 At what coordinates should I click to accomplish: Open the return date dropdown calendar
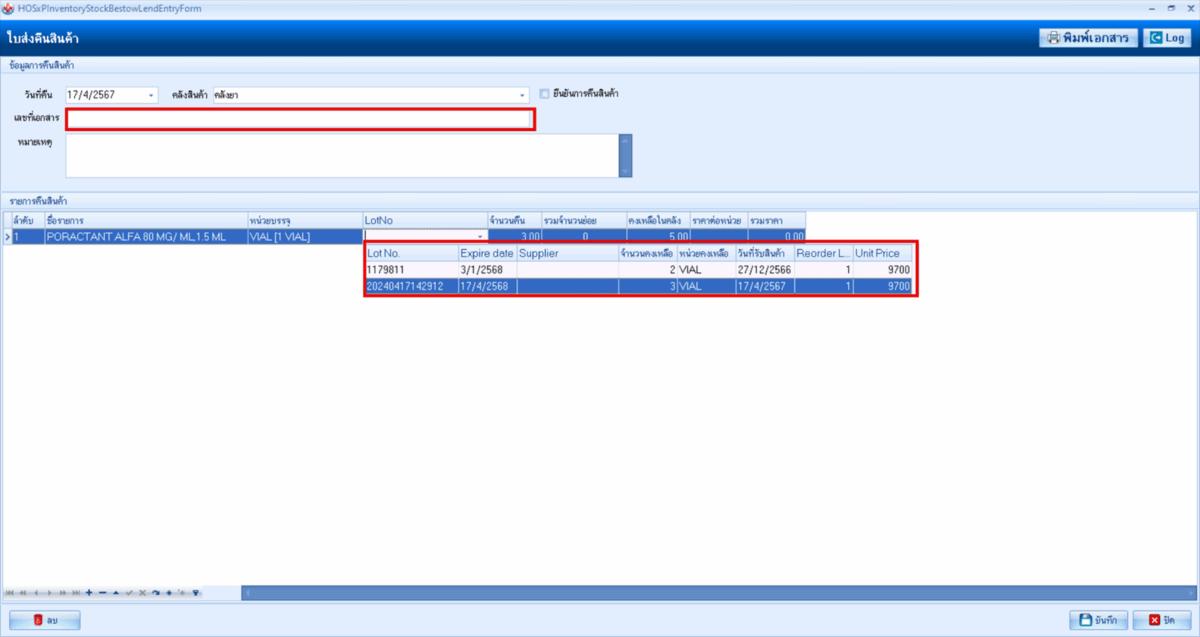(x=151, y=95)
